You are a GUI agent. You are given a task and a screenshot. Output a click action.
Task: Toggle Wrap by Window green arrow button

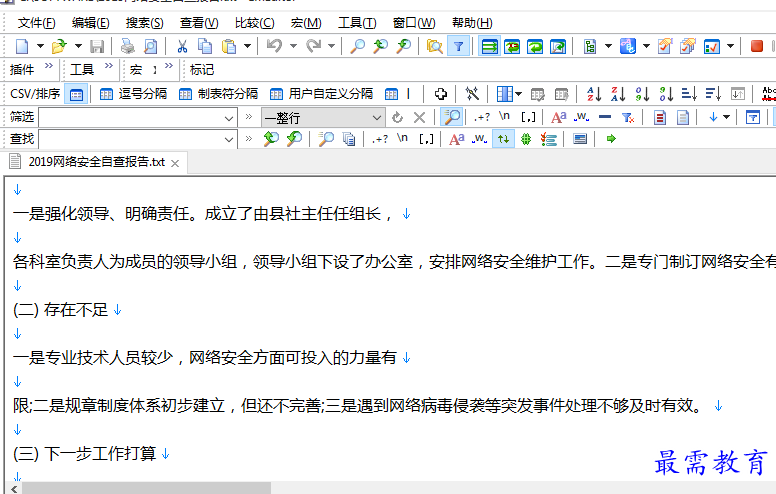pos(534,47)
